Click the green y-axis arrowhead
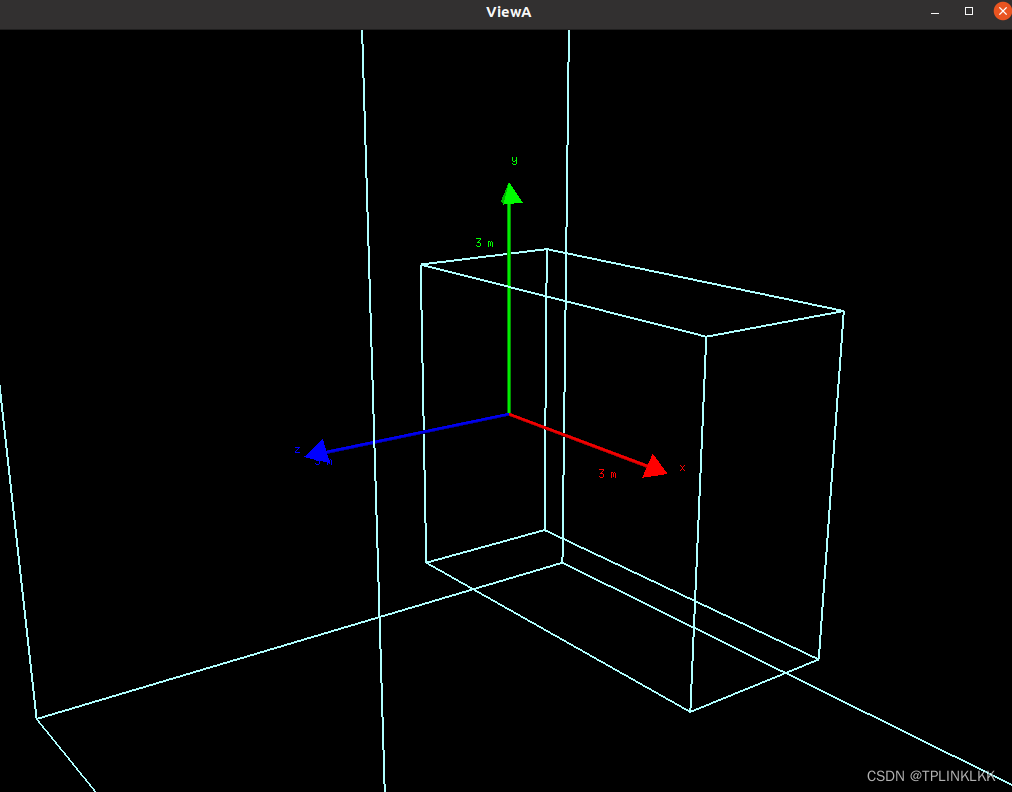This screenshot has width=1012, height=792. [511, 194]
